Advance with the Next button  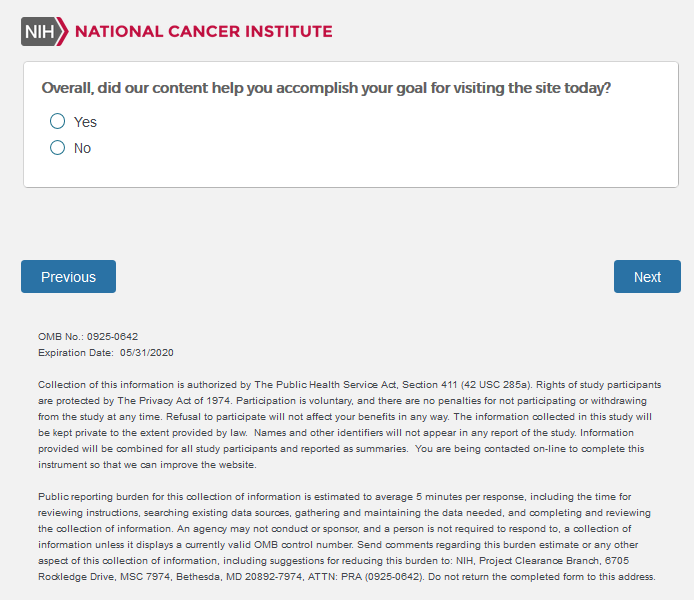[x=647, y=277]
